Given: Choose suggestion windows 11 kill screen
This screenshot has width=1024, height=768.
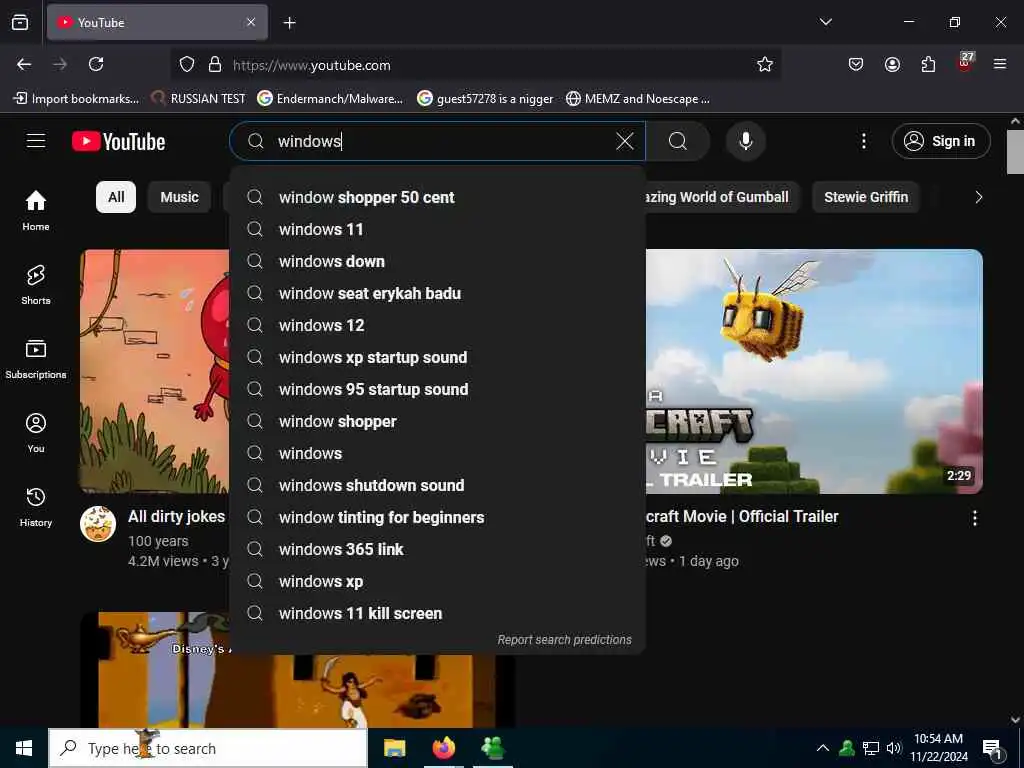Looking at the screenshot, I should (438, 613).
